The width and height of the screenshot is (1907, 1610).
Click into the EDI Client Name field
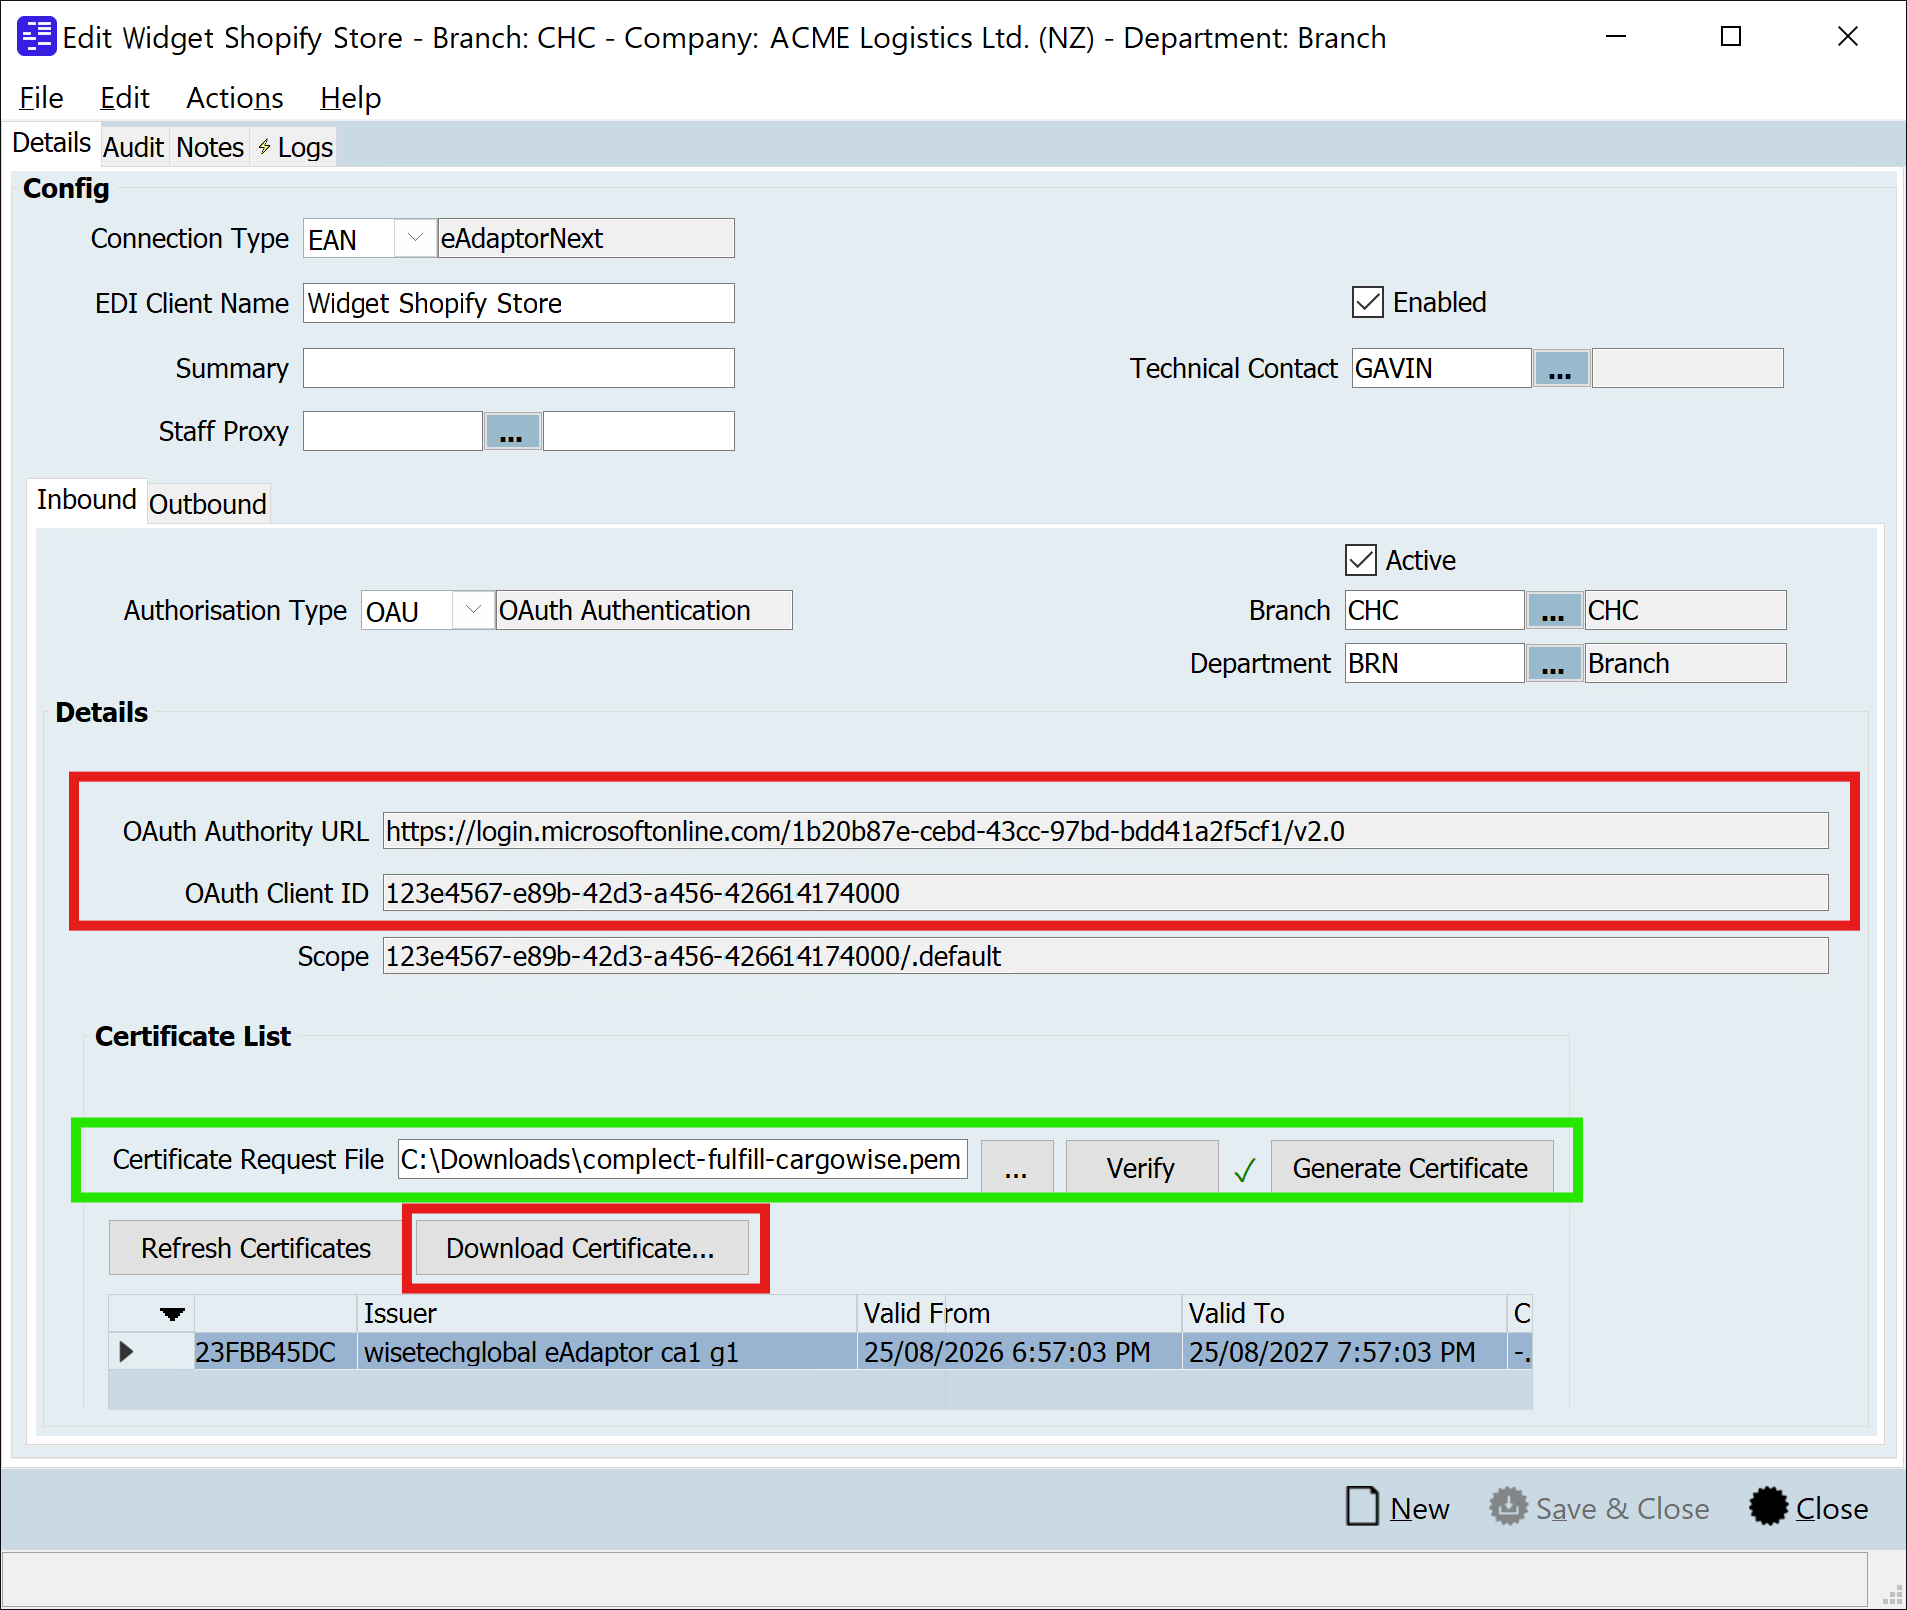tap(518, 303)
